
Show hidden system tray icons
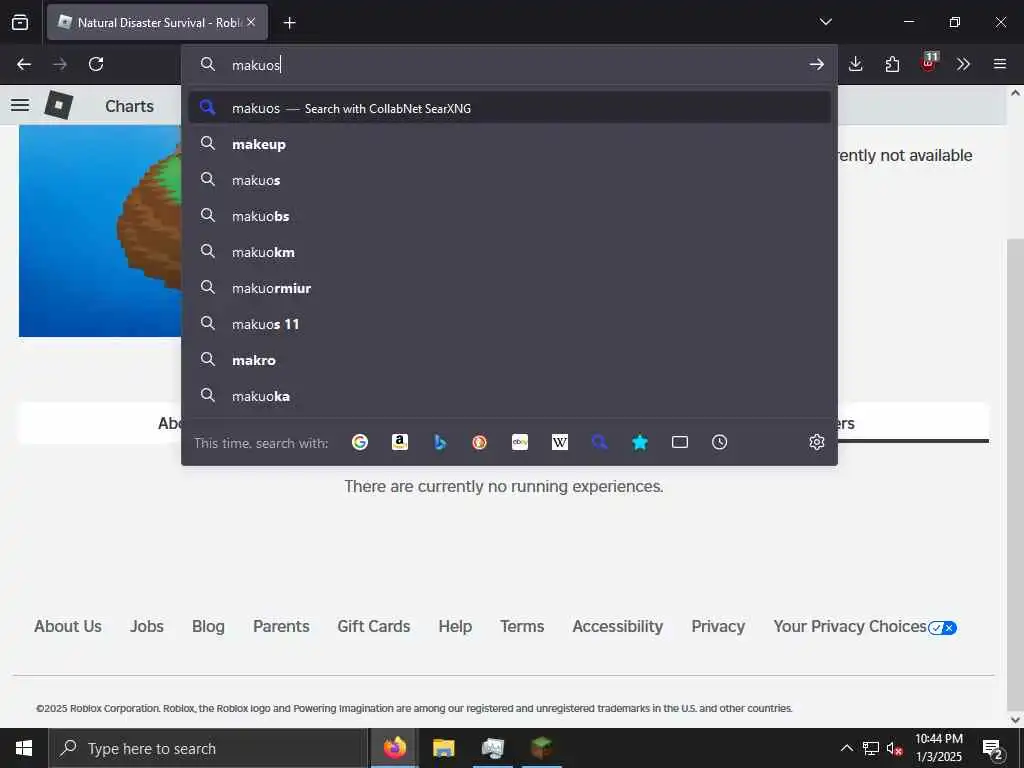(x=846, y=748)
